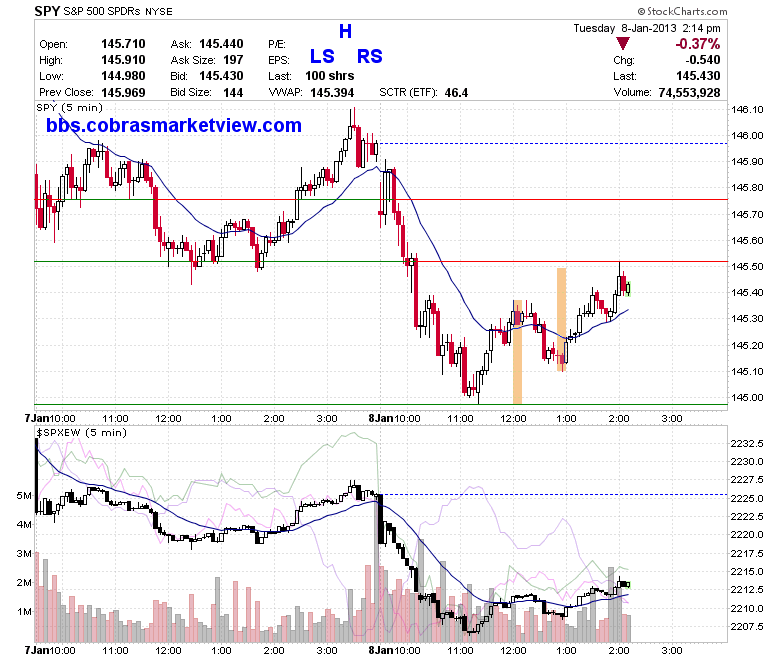The image size is (780, 659).
Task: Click the bbs.cobrasmarketview.com link text
Action: [x=174, y=125]
